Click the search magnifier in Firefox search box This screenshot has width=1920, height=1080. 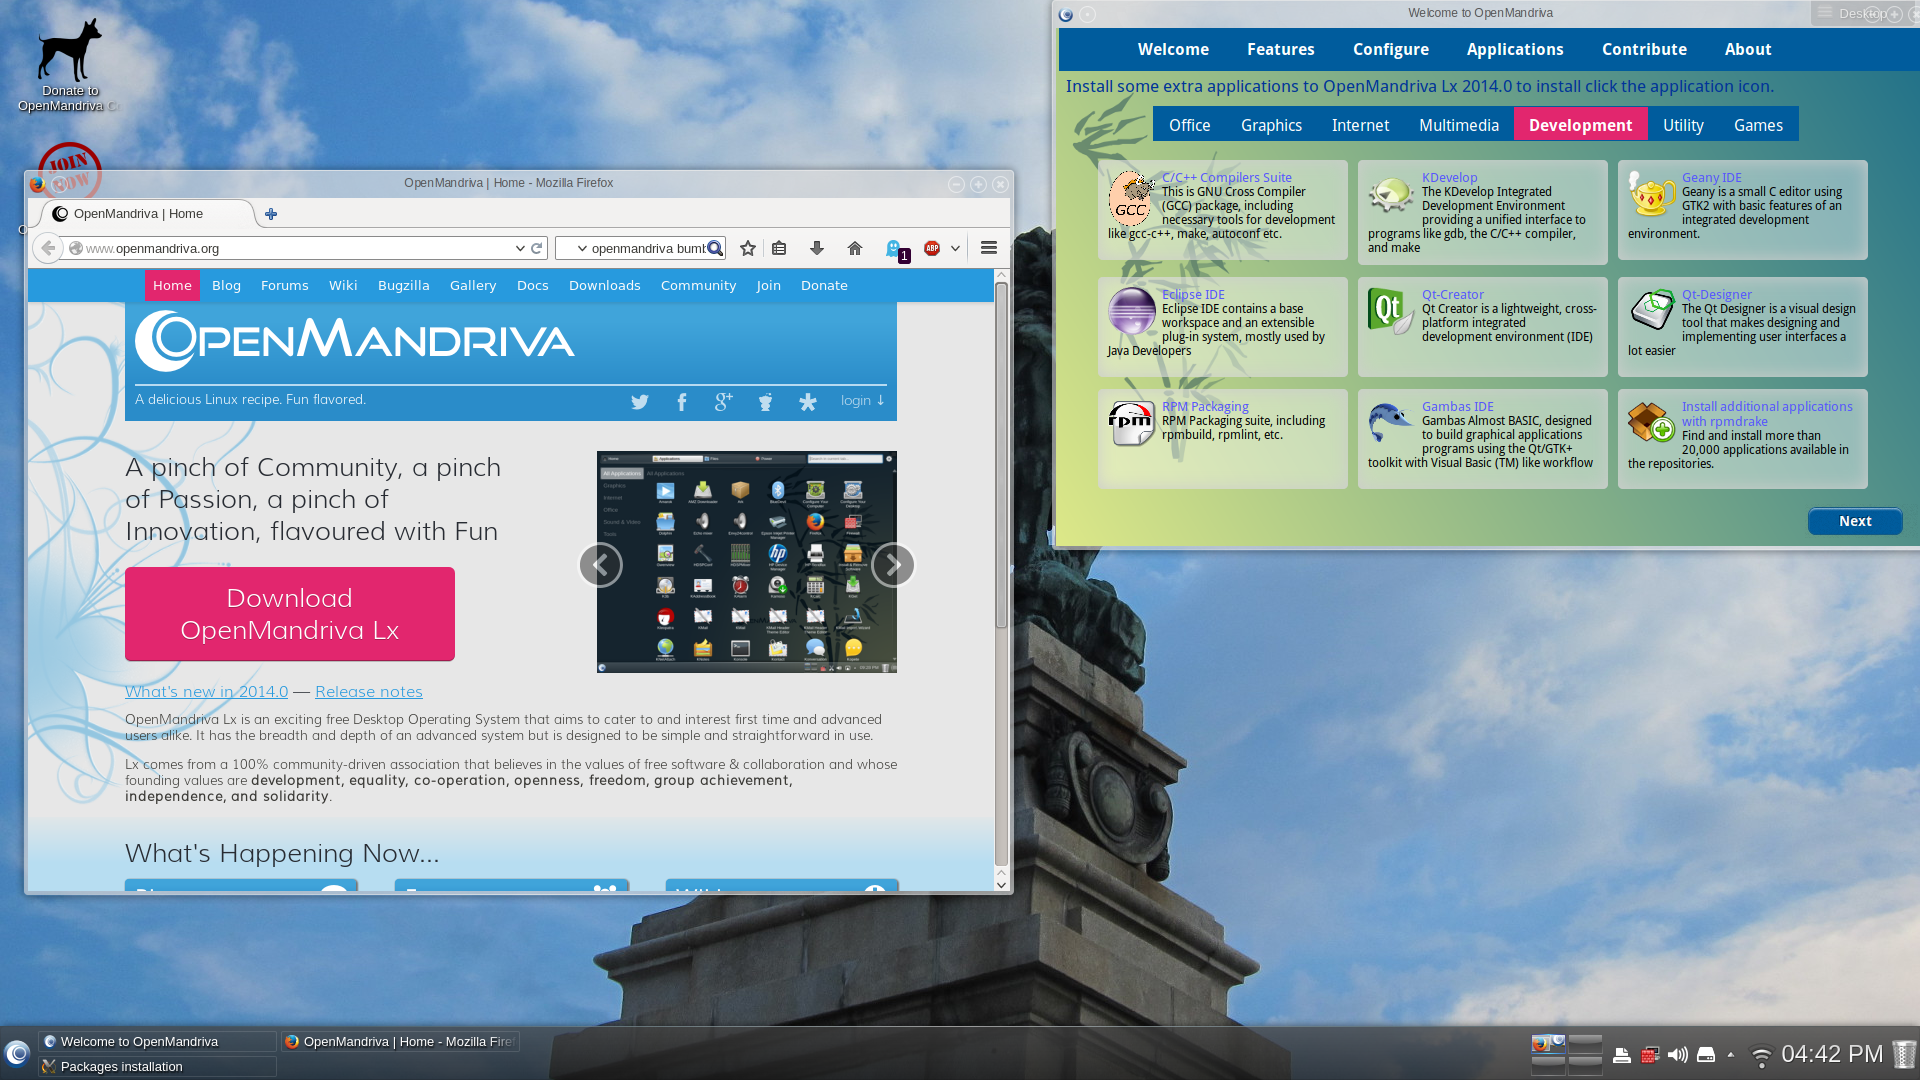[x=715, y=248]
